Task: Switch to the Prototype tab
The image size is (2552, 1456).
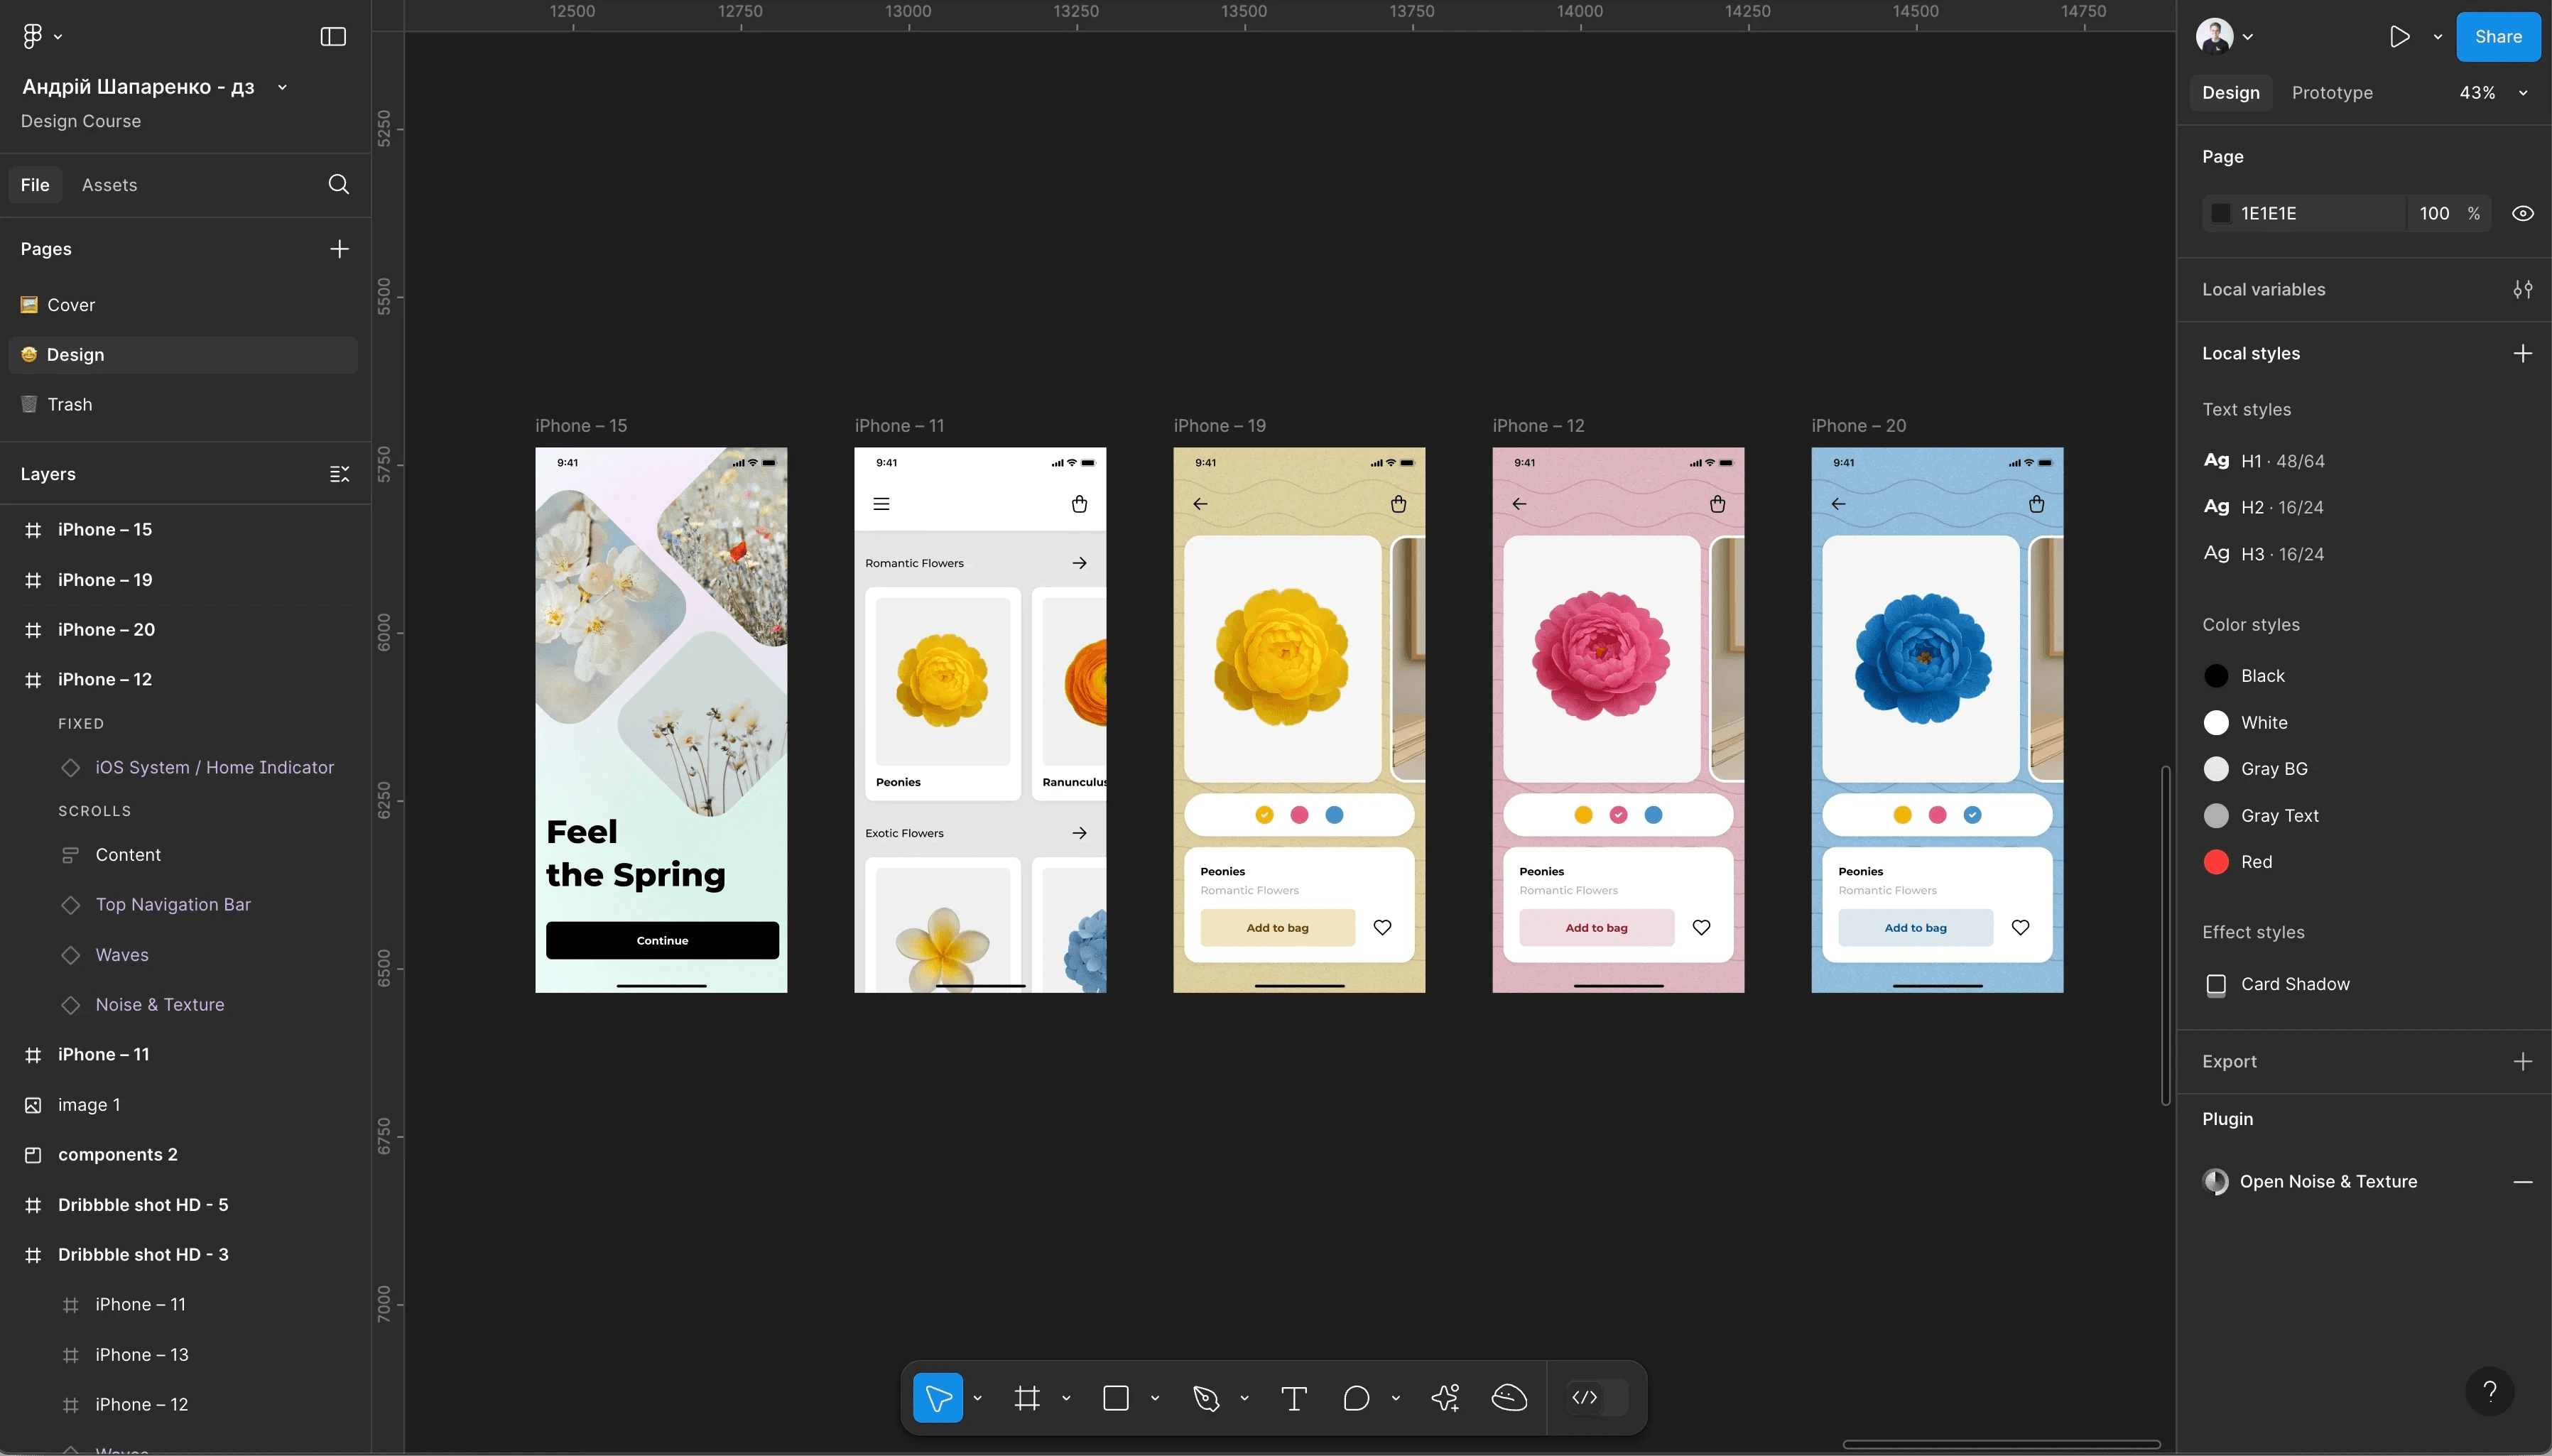Action: pos(2331,93)
